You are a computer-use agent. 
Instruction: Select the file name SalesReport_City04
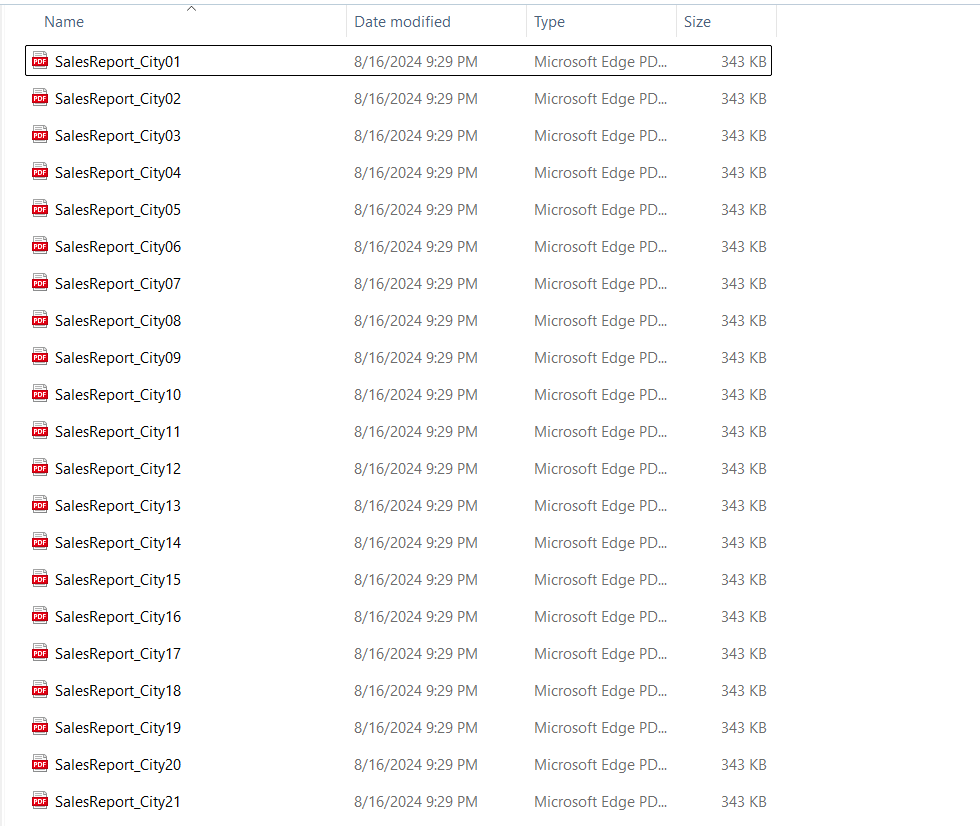click(x=118, y=172)
